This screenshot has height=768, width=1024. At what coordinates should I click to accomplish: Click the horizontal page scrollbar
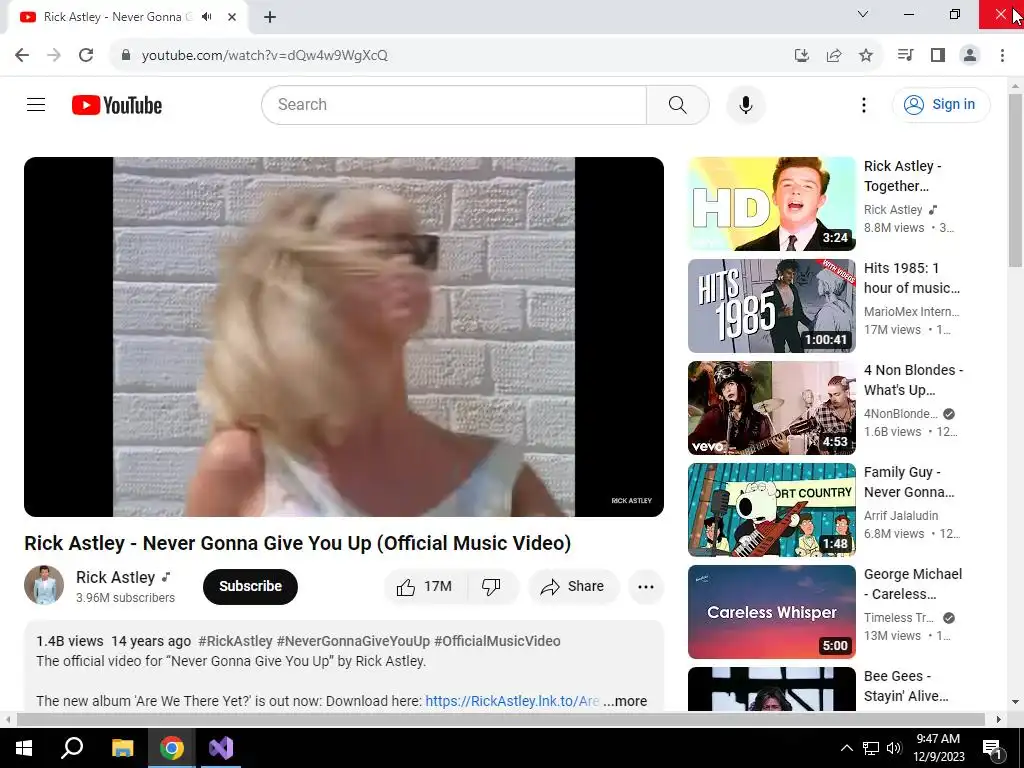click(500, 719)
